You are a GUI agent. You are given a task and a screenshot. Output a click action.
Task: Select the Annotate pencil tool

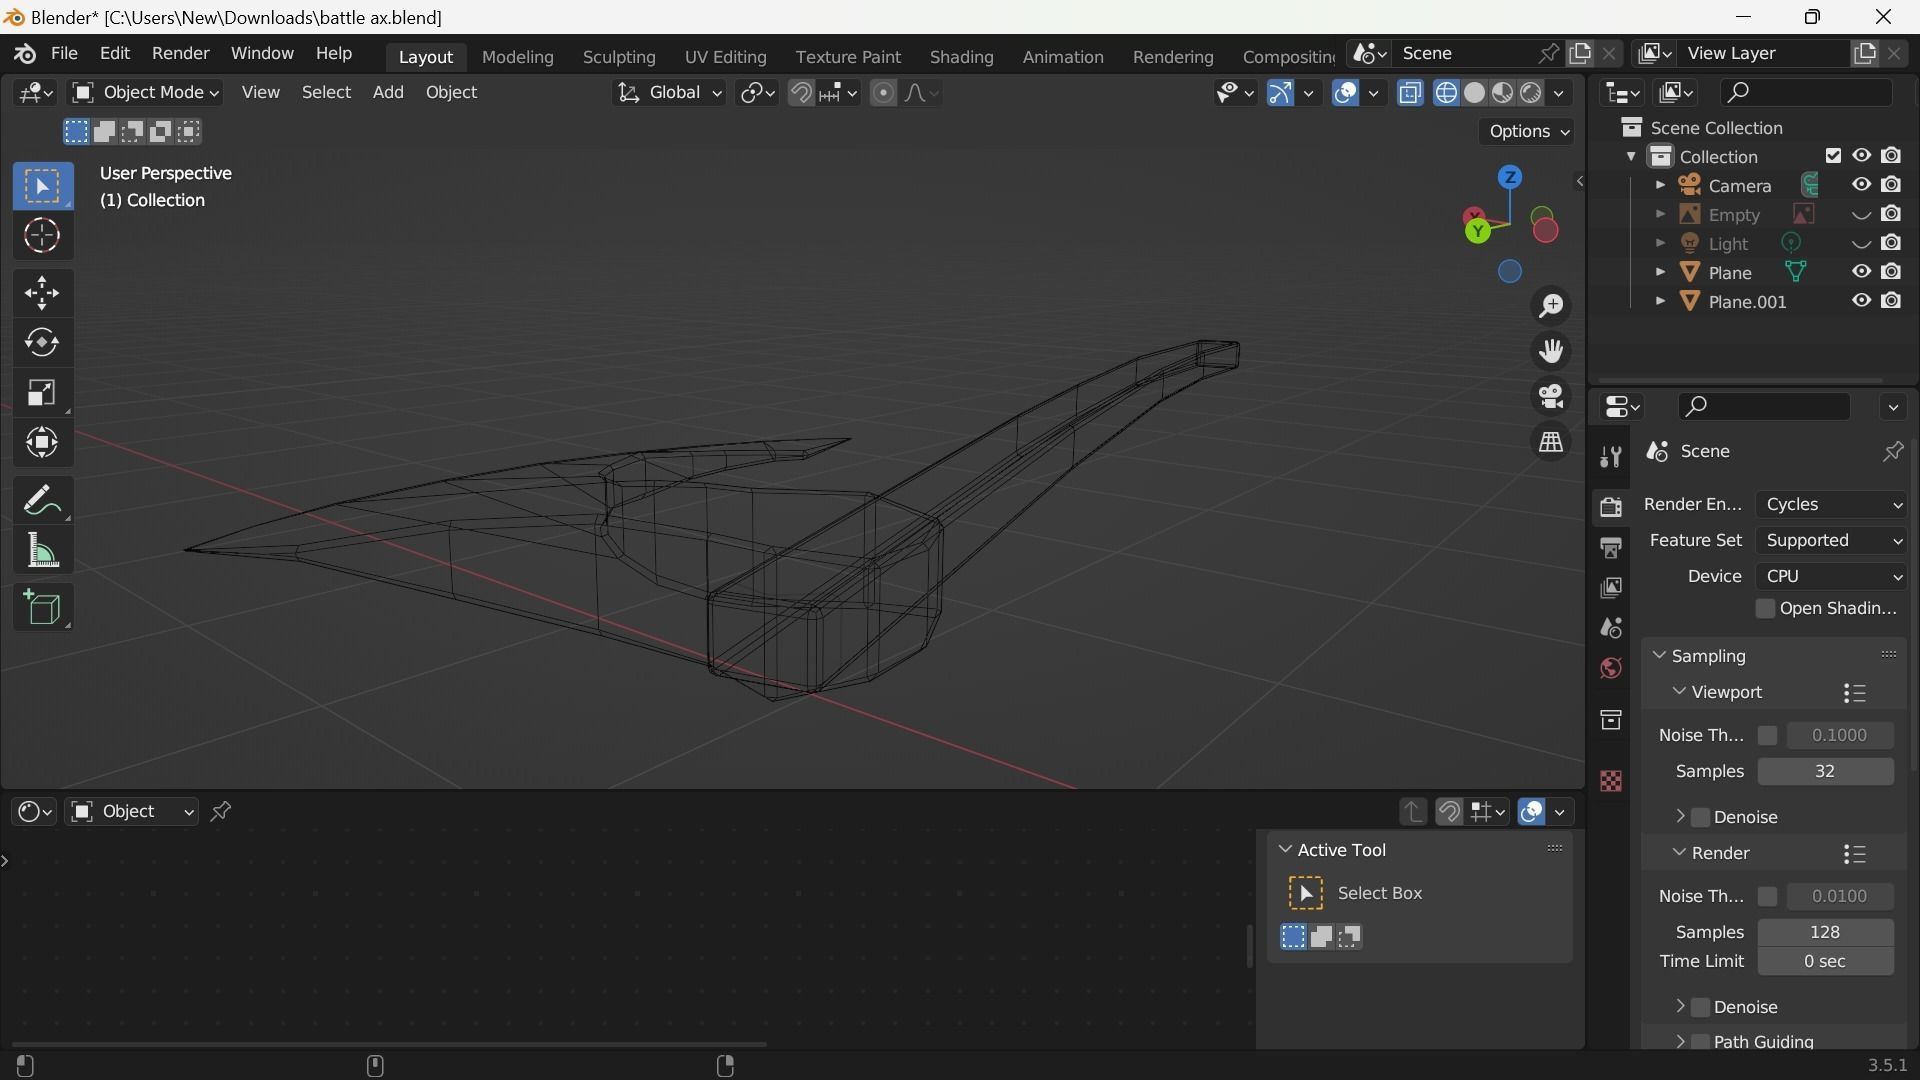click(x=42, y=499)
